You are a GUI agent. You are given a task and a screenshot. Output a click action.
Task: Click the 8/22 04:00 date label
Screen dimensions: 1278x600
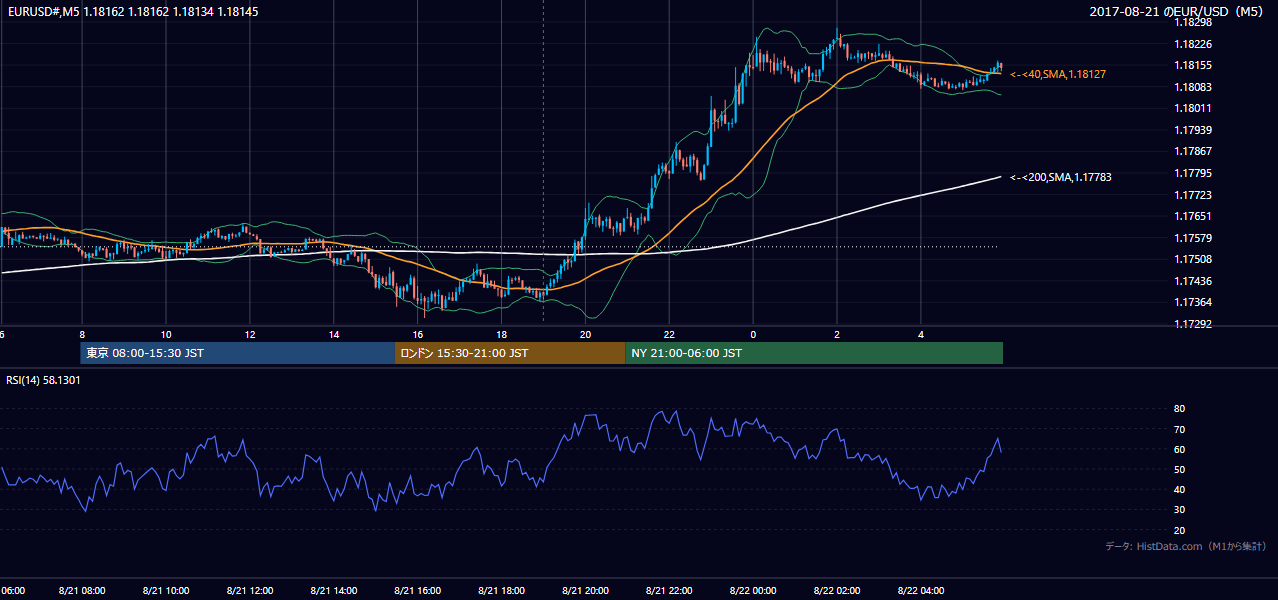point(922,591)
